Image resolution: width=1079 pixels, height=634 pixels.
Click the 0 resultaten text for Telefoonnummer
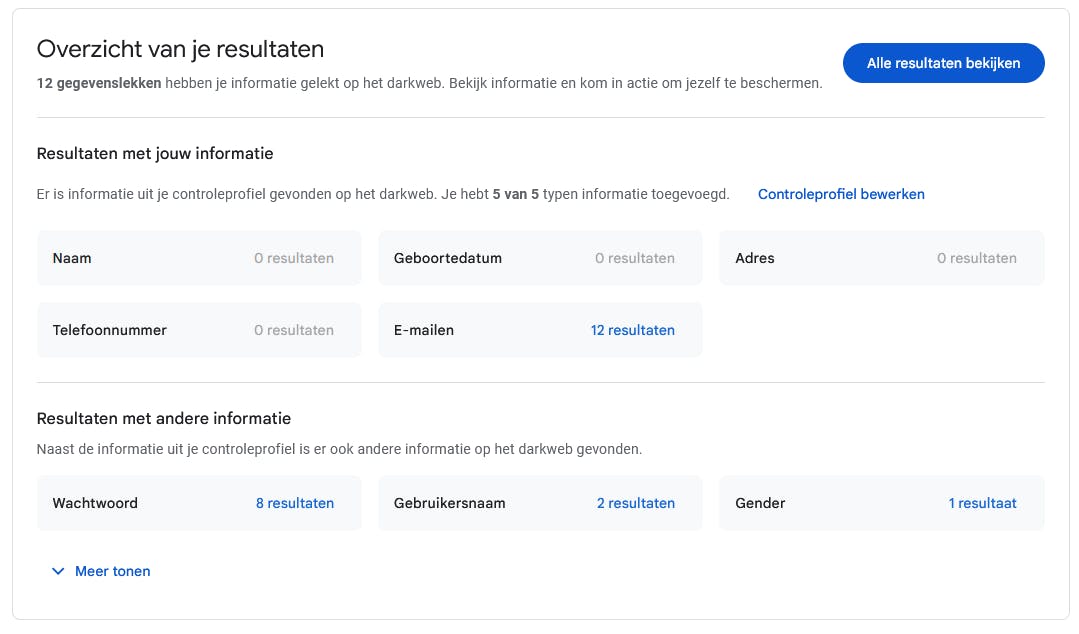[x=293, y=330]
